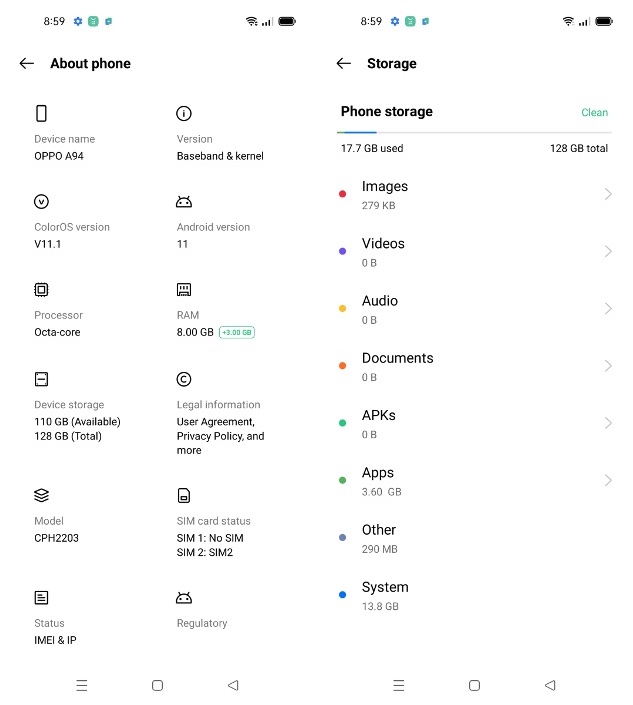
Task: Tap the home button under the Storage screen
Action: tap(474, 685)
